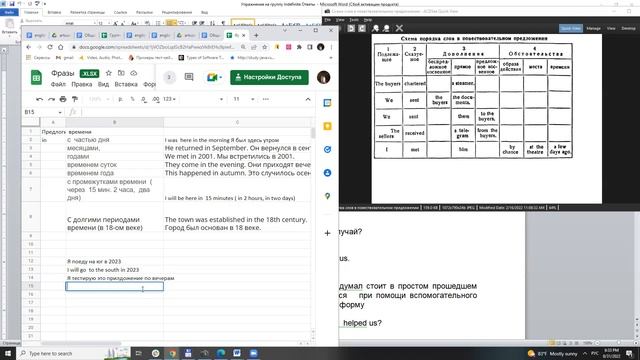Check cloud save status icon

(x=133, y=73)
